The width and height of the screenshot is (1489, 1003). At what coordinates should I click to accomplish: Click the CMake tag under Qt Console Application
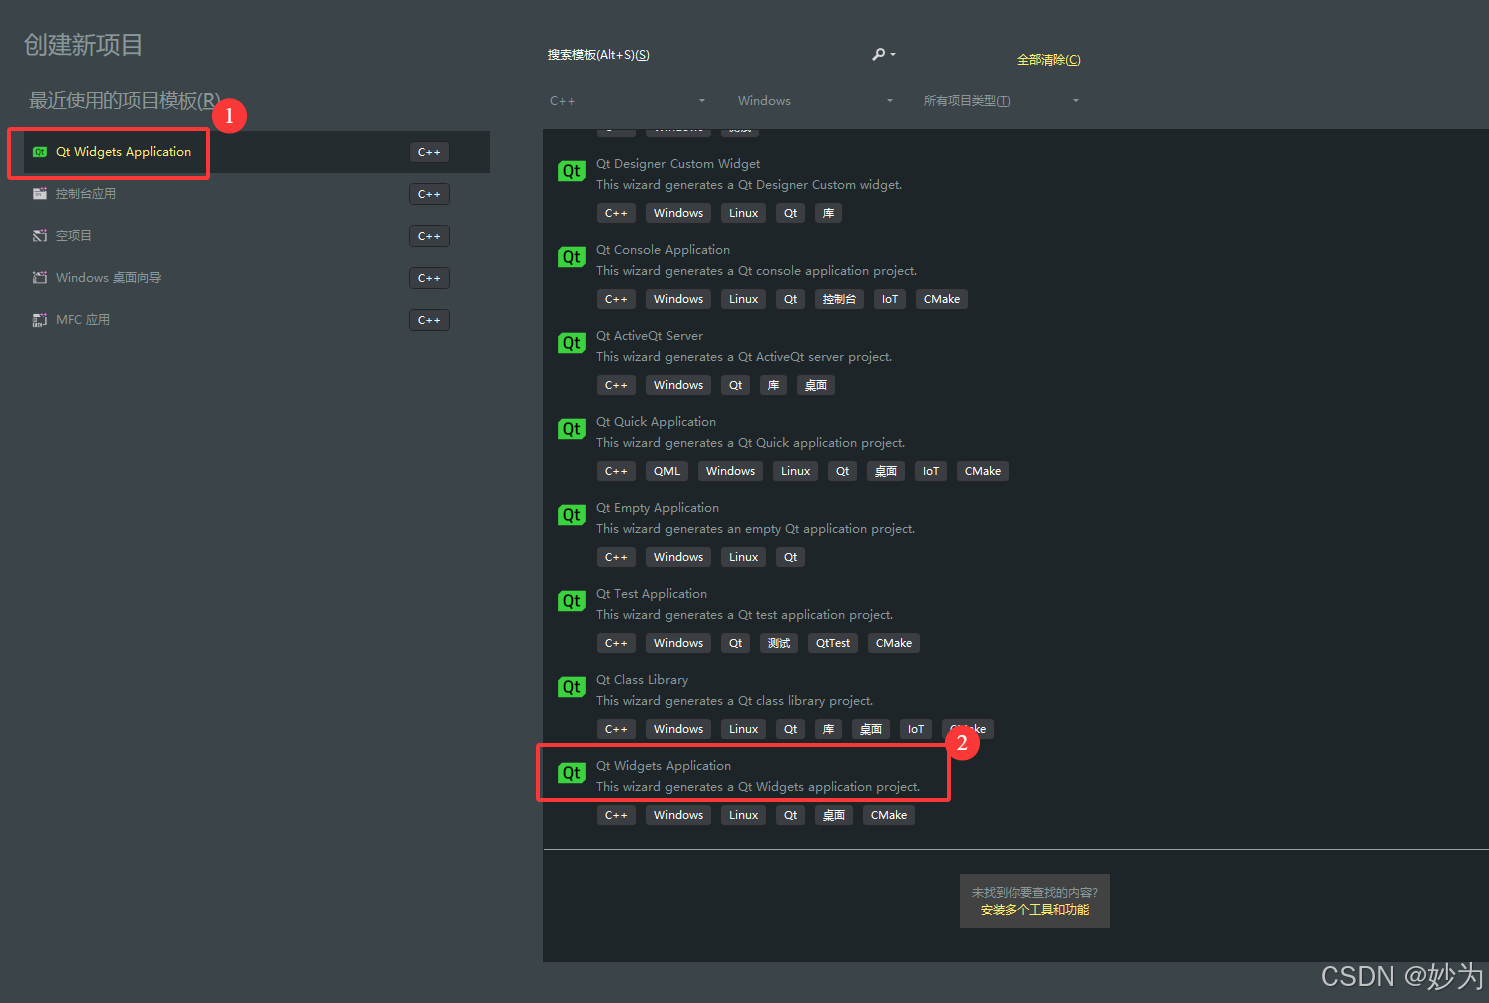tap(942, 299)
